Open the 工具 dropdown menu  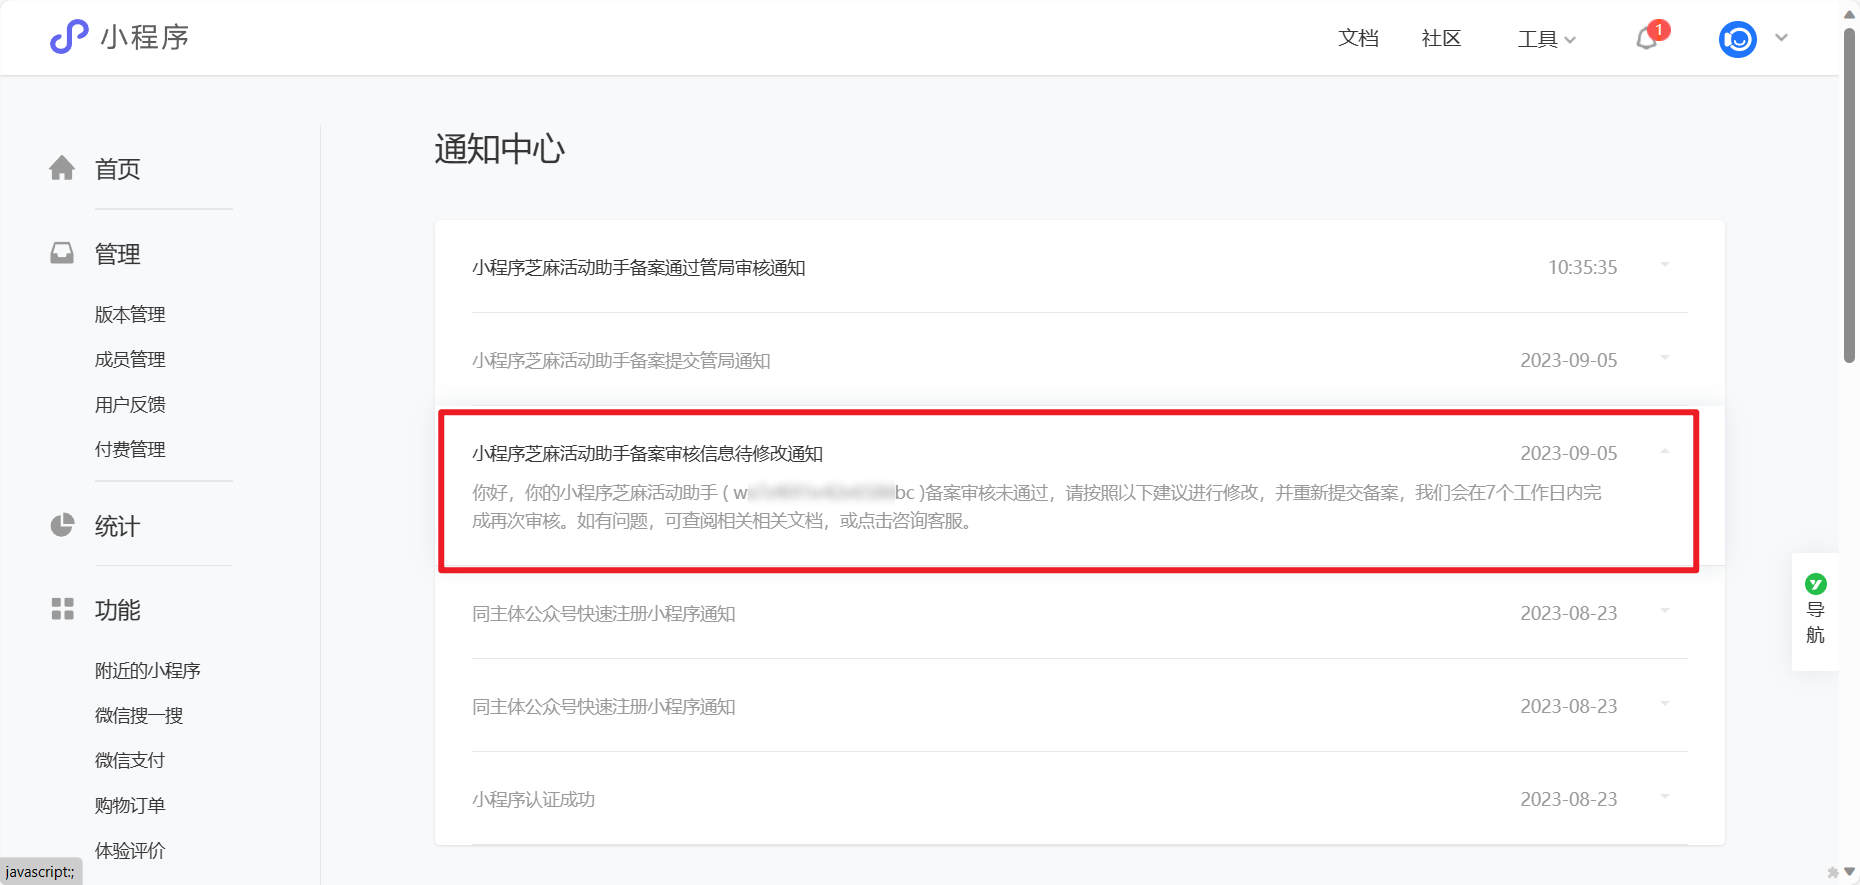(1546, 39)
